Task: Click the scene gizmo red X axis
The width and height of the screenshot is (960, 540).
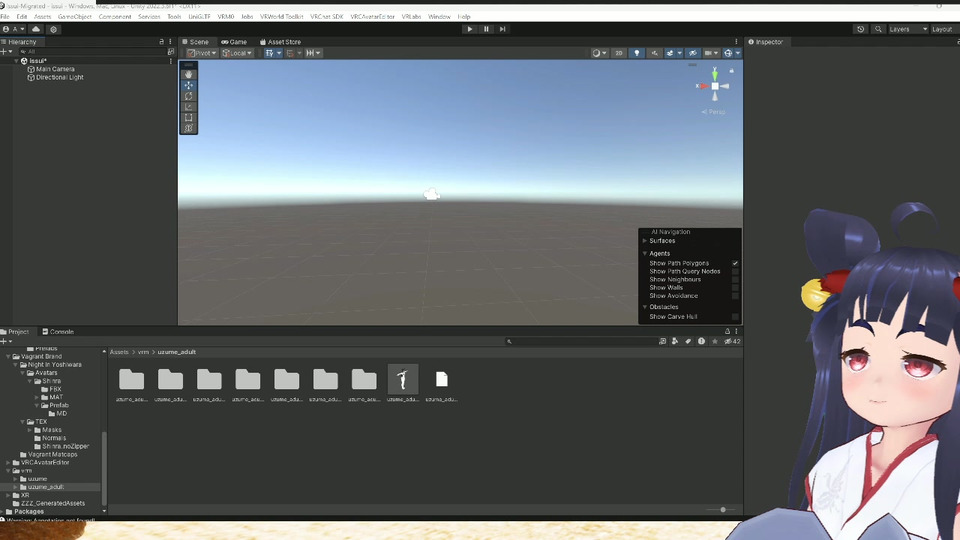Action: click(702, 86)
